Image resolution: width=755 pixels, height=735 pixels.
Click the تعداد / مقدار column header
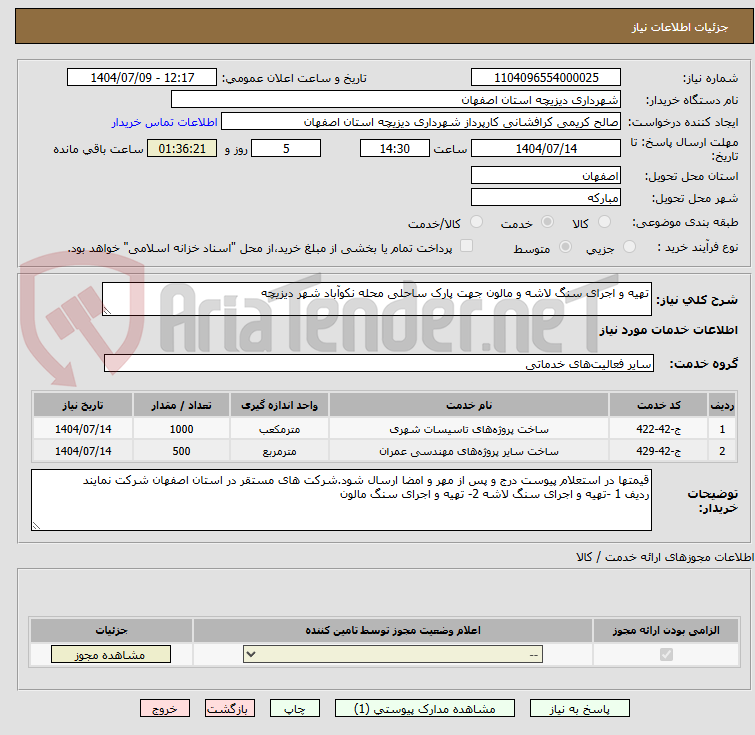[x=182, y=405]
